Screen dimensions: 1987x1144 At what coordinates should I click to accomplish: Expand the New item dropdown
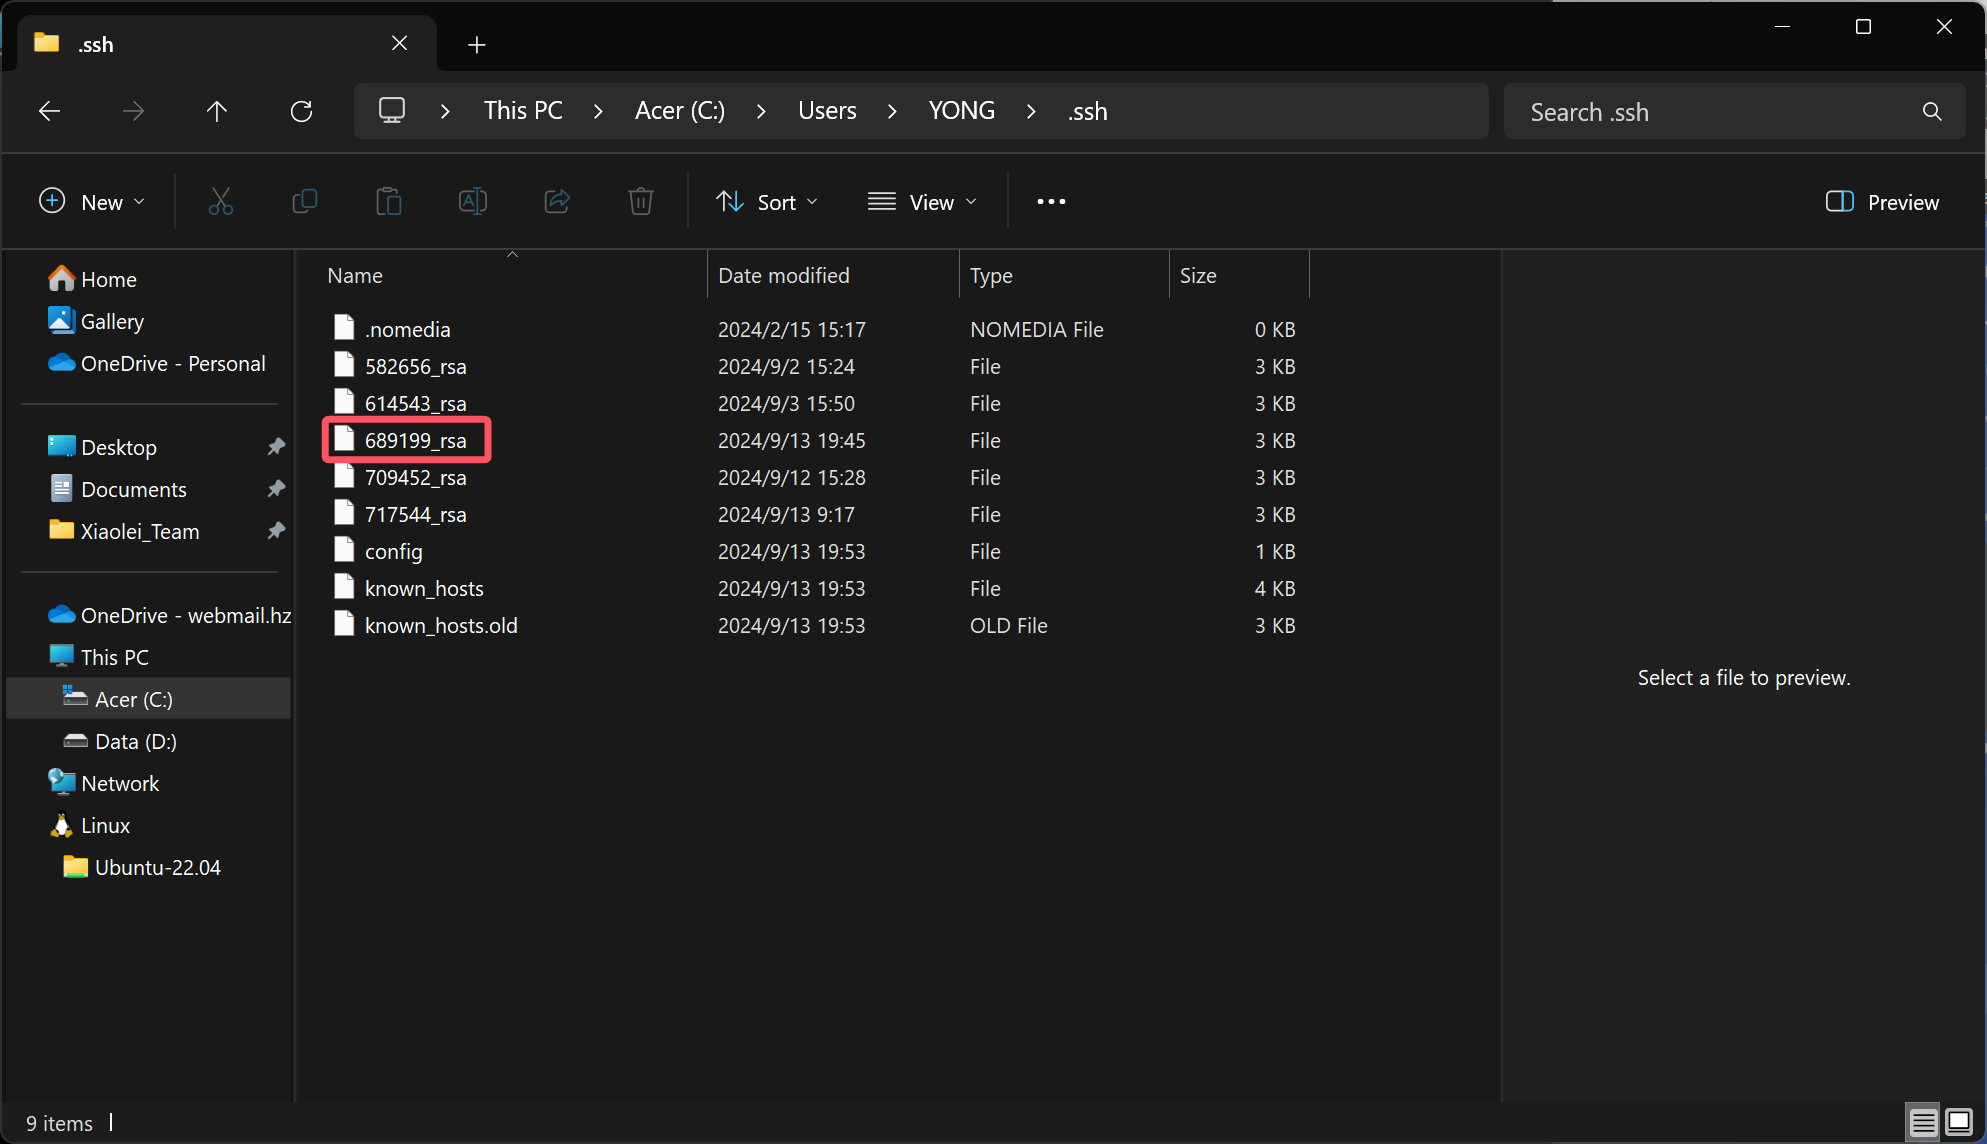click(92, 202)
